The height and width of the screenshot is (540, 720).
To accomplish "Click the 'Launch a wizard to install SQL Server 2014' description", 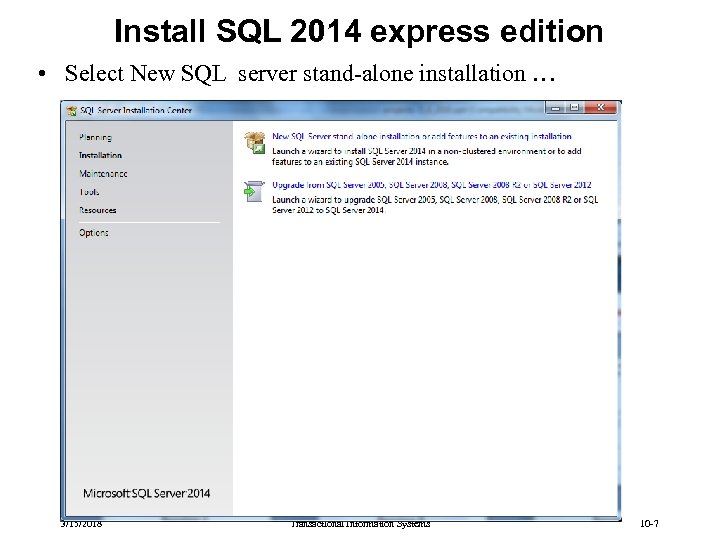I will pos(427,156).
